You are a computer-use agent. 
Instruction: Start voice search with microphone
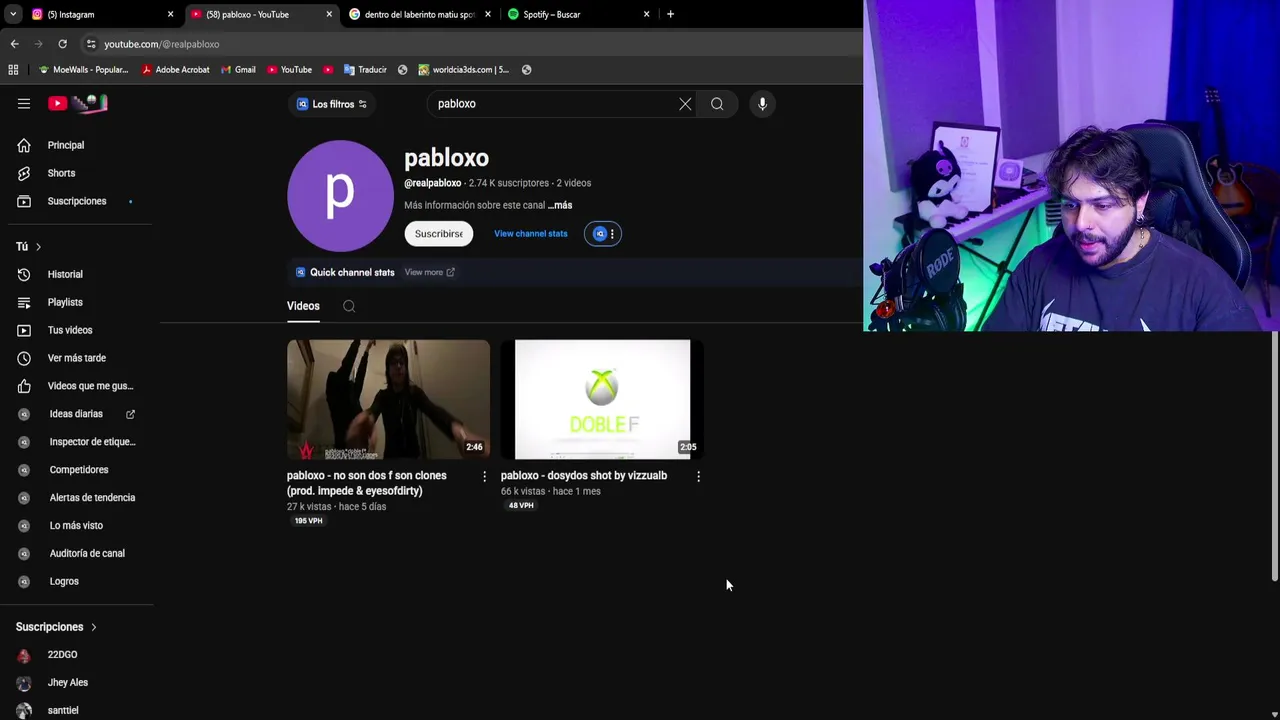(x=762, y=104)
